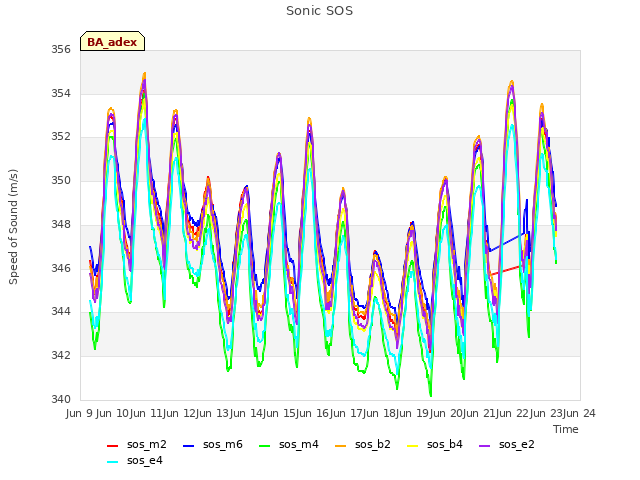
Task: Click the Jun 24 x-axis tick label
Action: 579,413
